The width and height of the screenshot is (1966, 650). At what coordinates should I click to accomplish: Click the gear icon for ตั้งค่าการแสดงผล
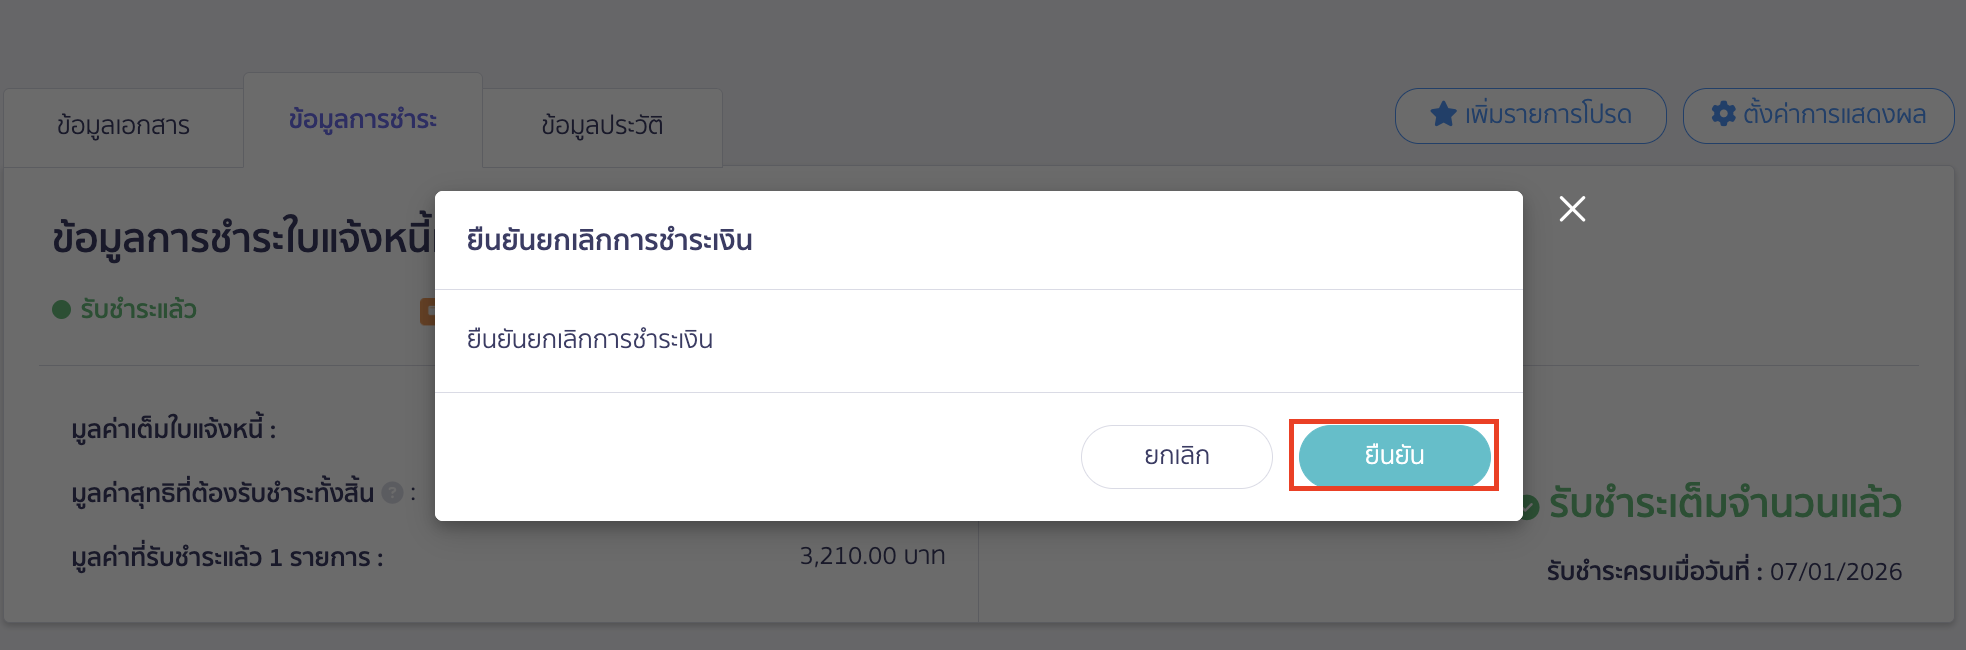point(1724,114)
